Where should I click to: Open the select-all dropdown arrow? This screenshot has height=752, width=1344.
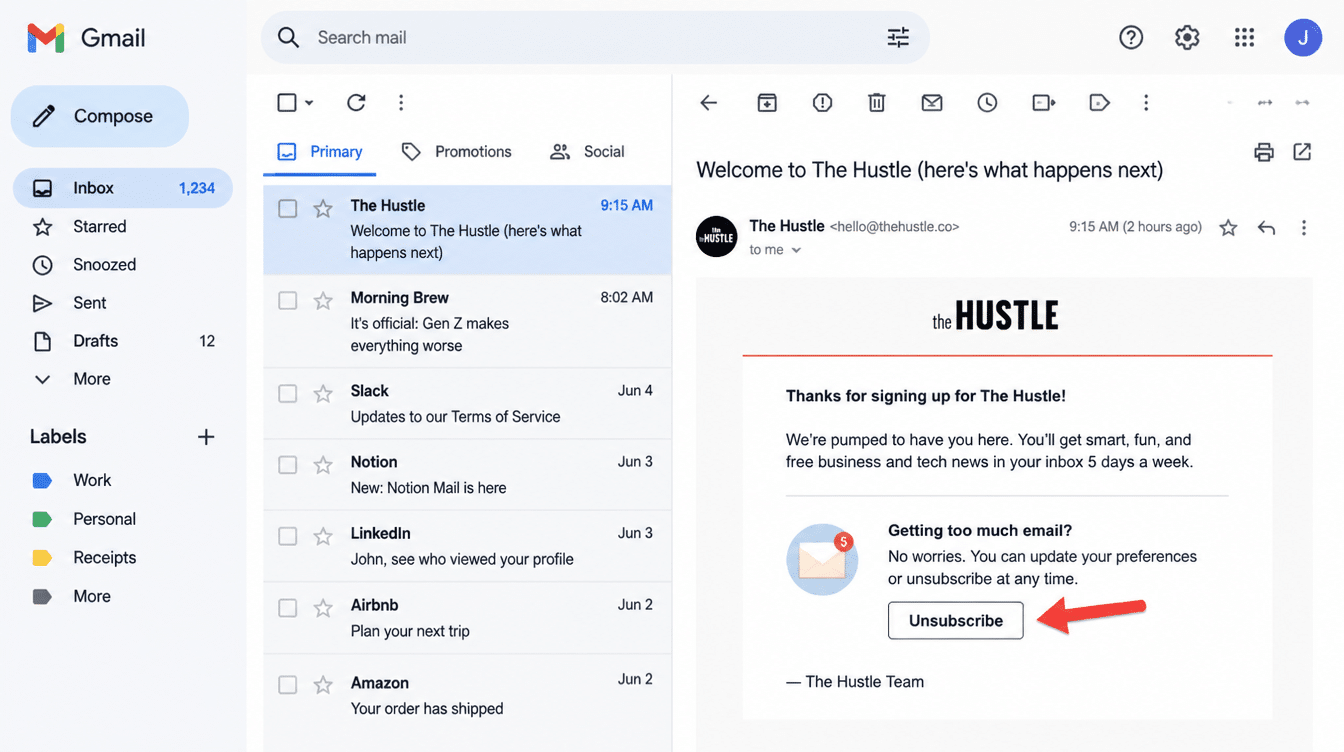point(309,103)
